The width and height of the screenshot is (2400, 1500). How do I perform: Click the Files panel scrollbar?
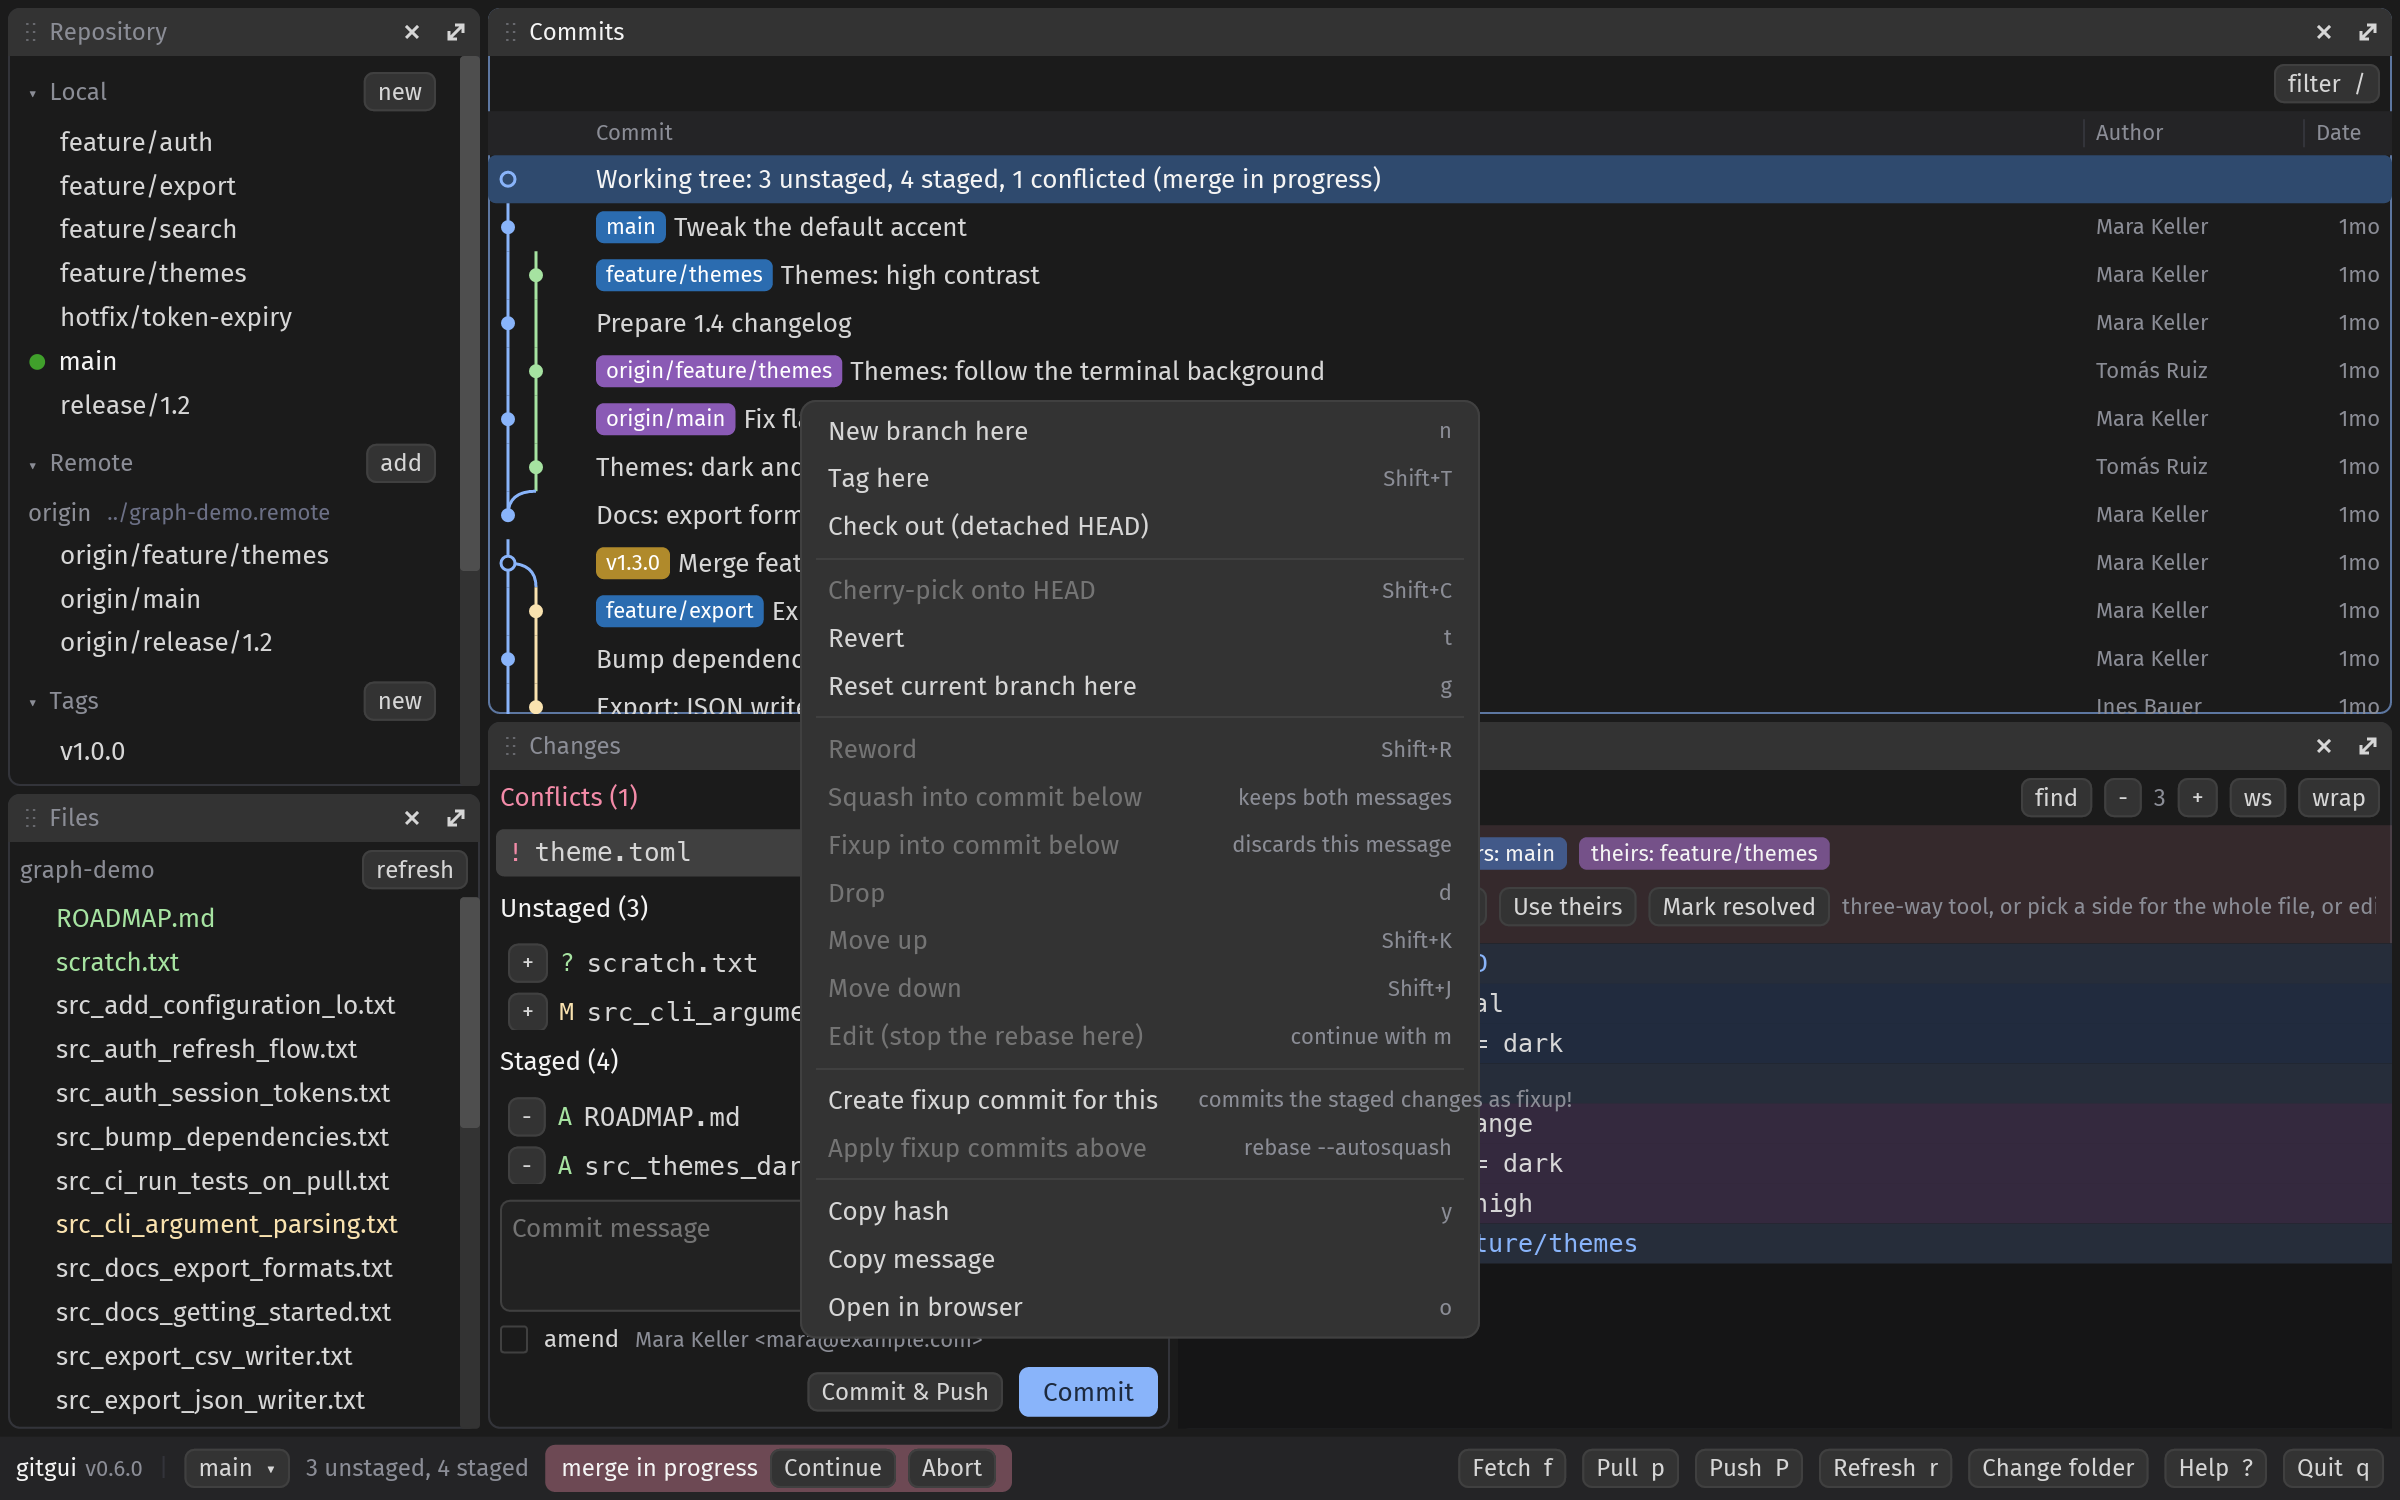tap(469, 1012)
